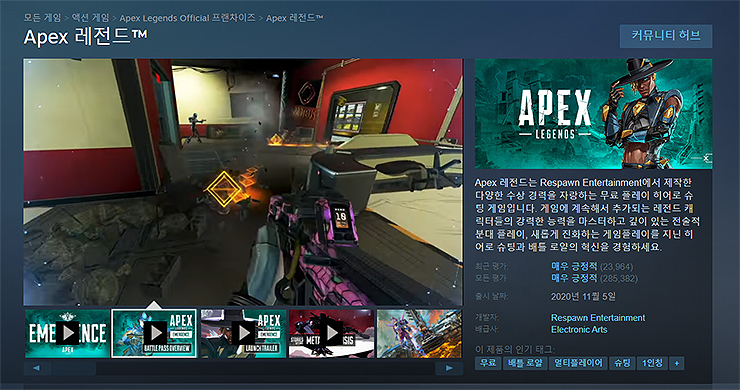Select the screenshot thumbnail after the videos
This screenshot has width=740, height=390.
pyautogui.click(x=419, y=333)
